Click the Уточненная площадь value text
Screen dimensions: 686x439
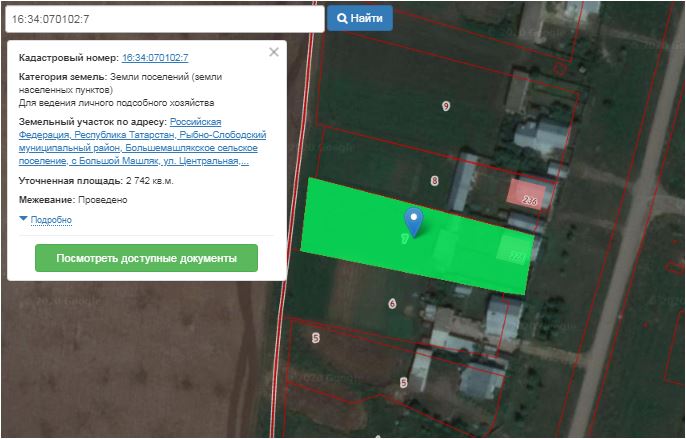149,181
